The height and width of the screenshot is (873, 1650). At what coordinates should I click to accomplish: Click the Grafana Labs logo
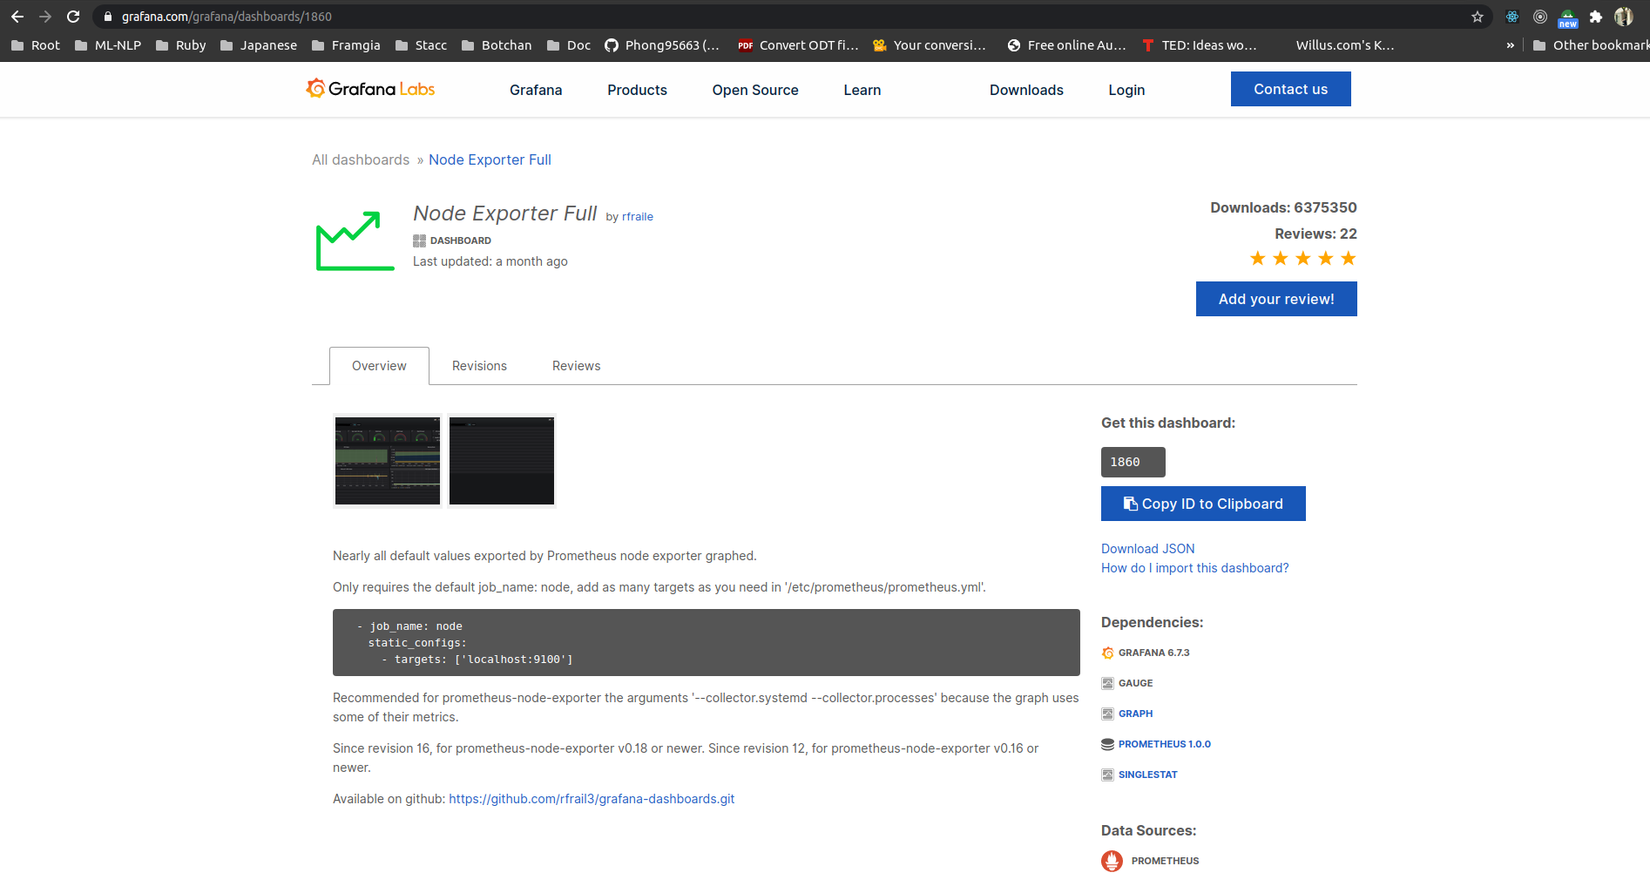pyautogui.click(x=370, y=89)
